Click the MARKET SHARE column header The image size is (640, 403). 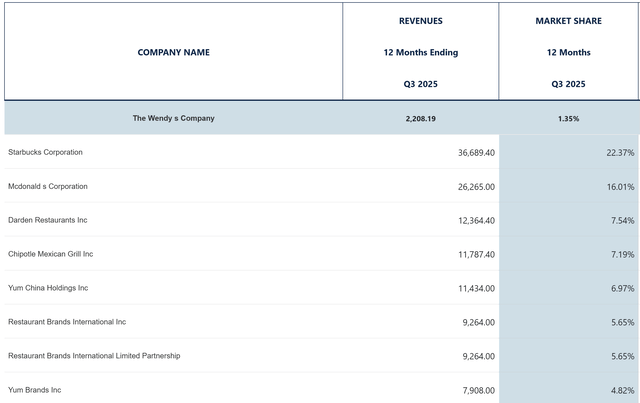click(568, 21)
